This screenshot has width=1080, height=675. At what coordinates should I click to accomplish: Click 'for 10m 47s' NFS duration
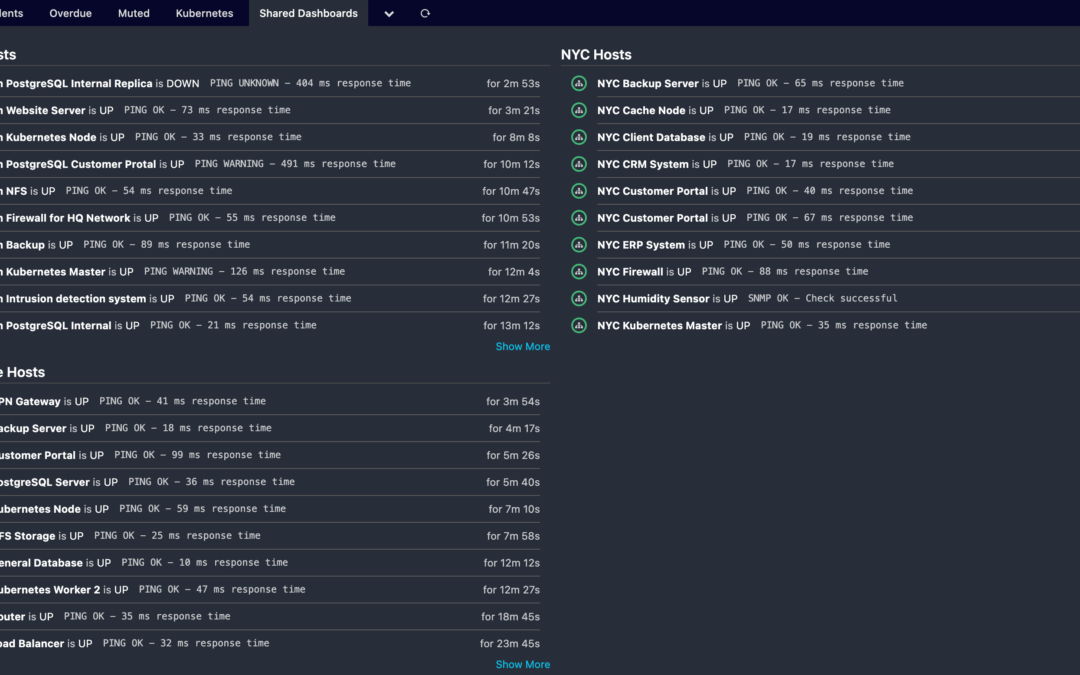click(x=511, y=191)
